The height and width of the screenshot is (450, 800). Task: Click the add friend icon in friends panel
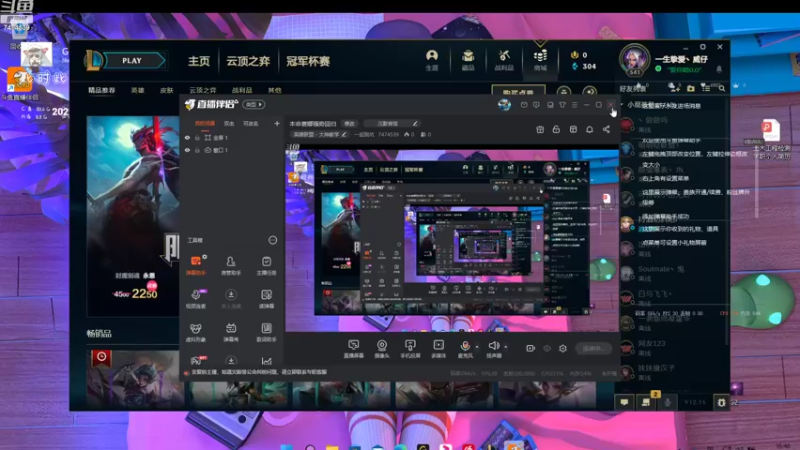pos(674,88)
